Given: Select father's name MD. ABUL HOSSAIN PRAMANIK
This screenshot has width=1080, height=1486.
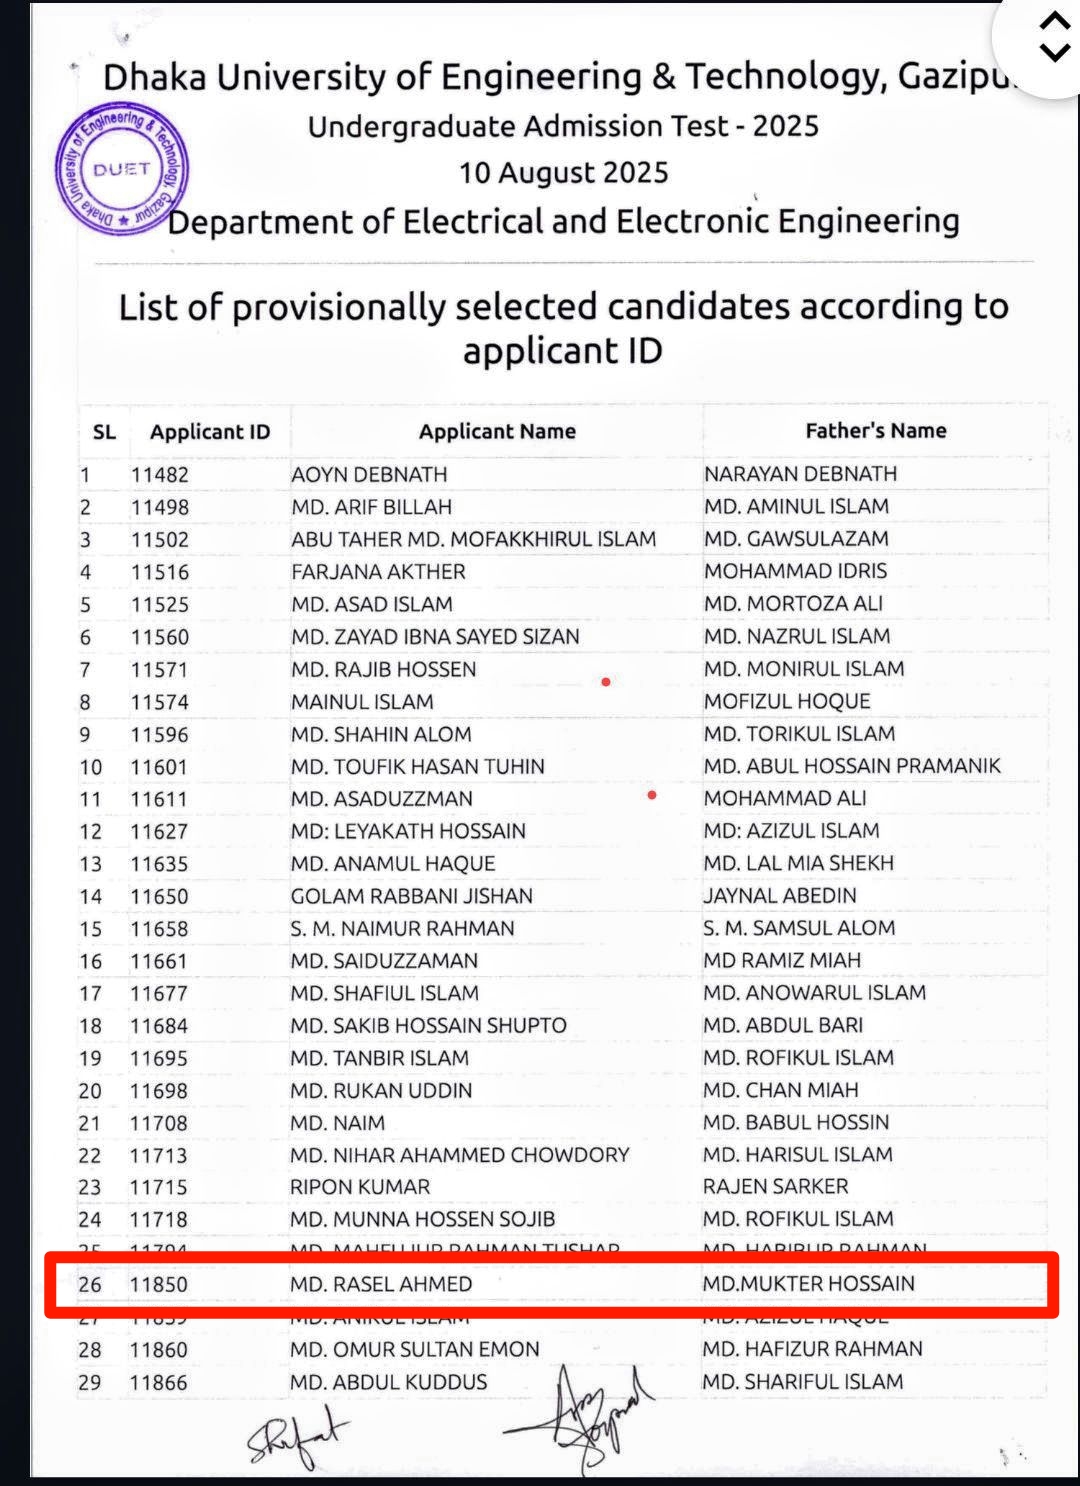Looking at the screenshot, I should coord(852,766).
